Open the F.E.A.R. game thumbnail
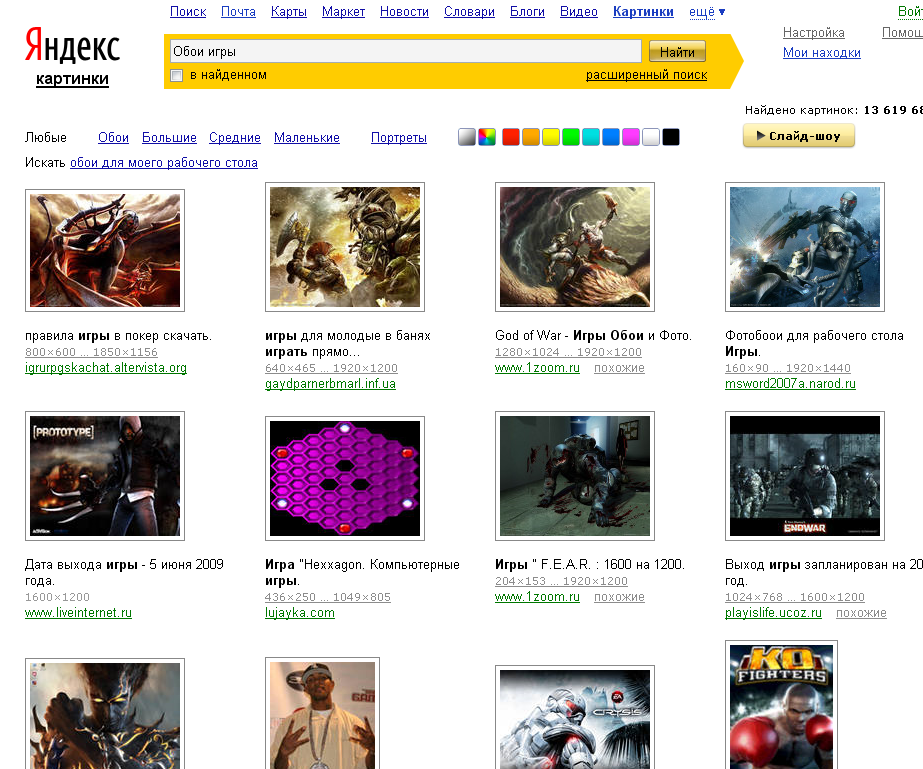 (575, 476)
